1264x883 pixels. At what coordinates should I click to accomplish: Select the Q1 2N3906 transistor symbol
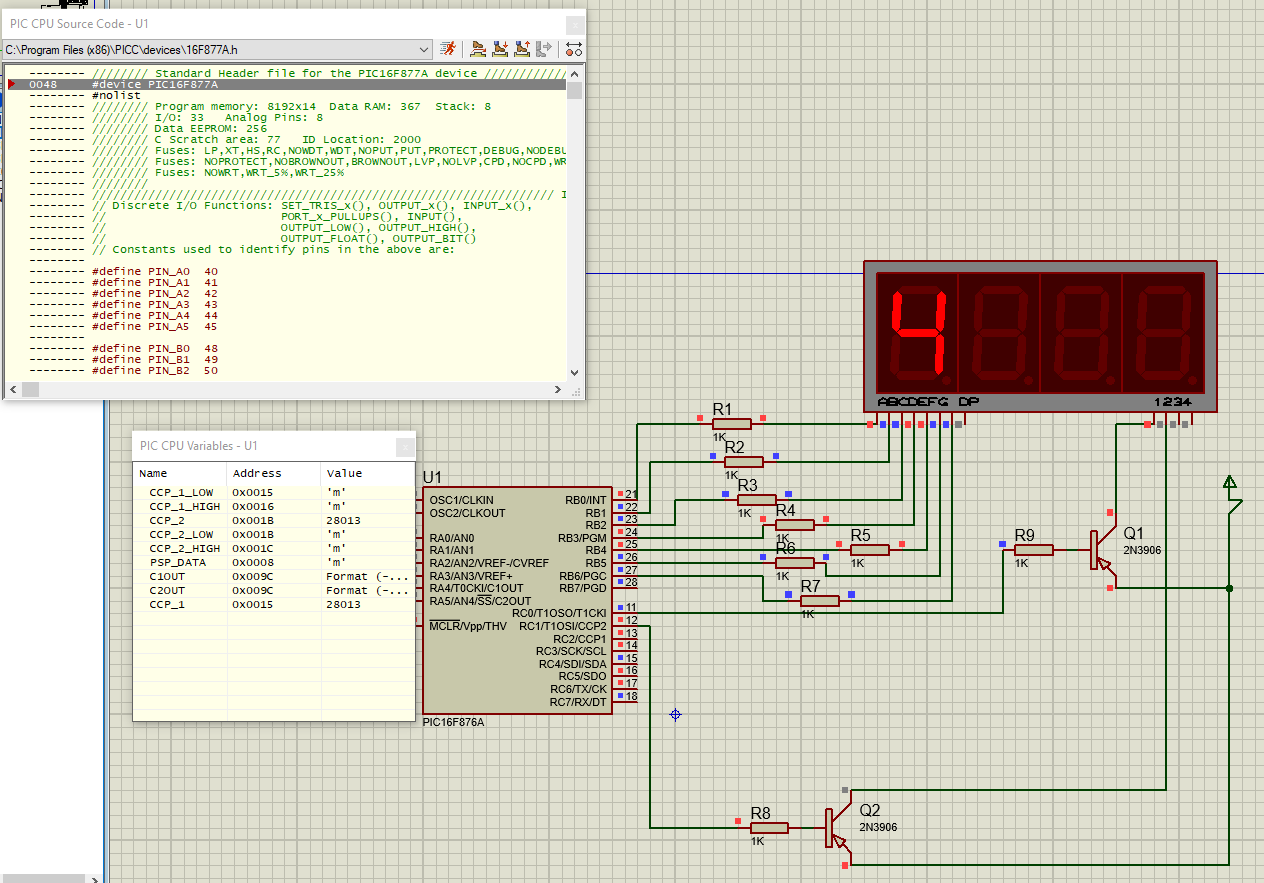point(1101,550)
